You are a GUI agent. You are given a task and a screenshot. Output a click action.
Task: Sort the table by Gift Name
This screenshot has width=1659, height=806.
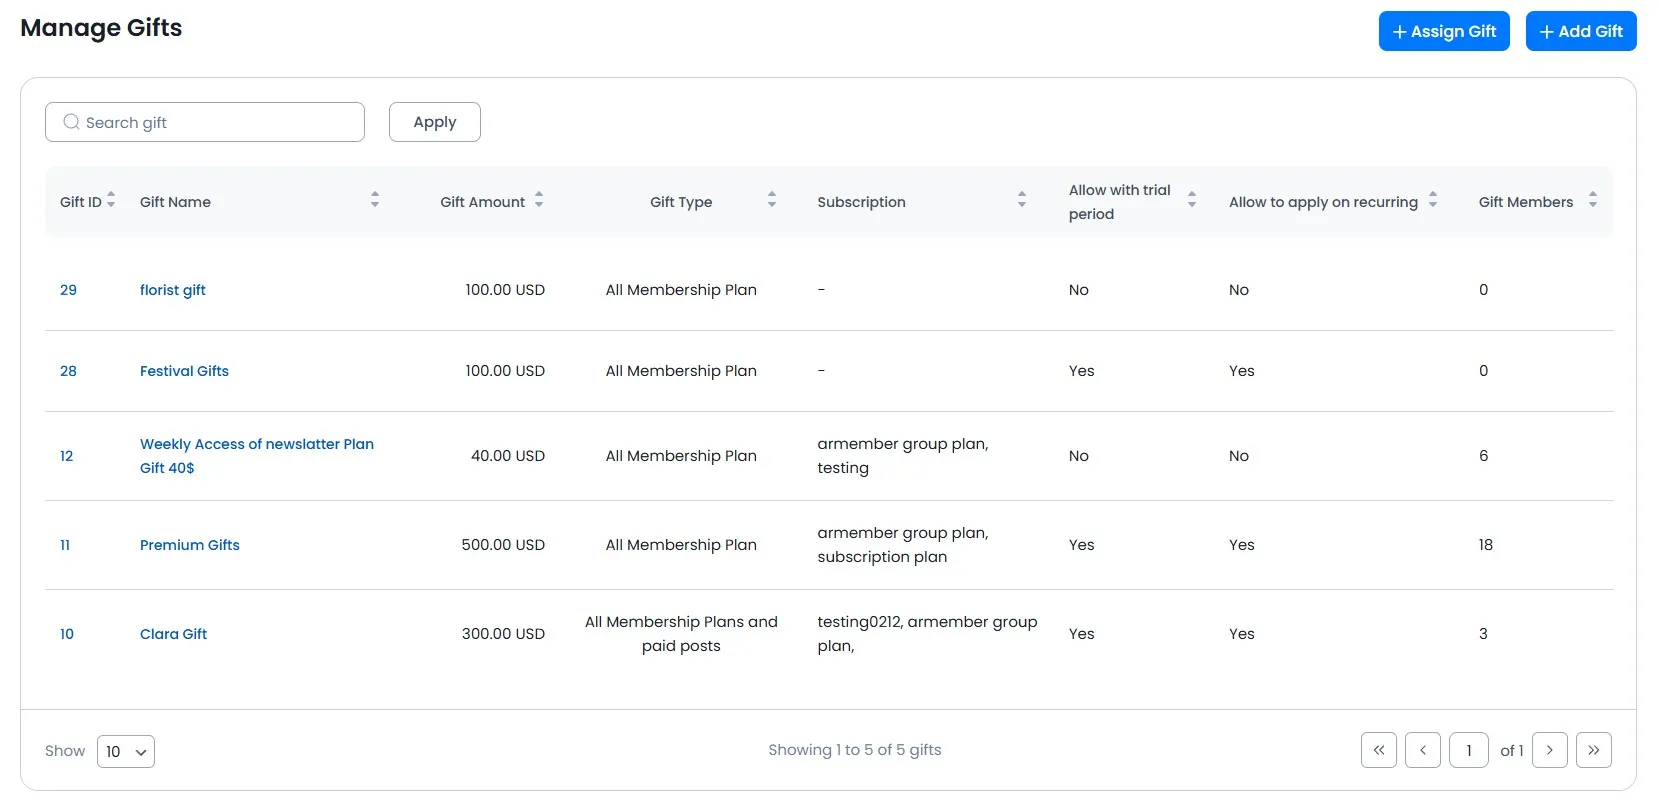(375, 200)
